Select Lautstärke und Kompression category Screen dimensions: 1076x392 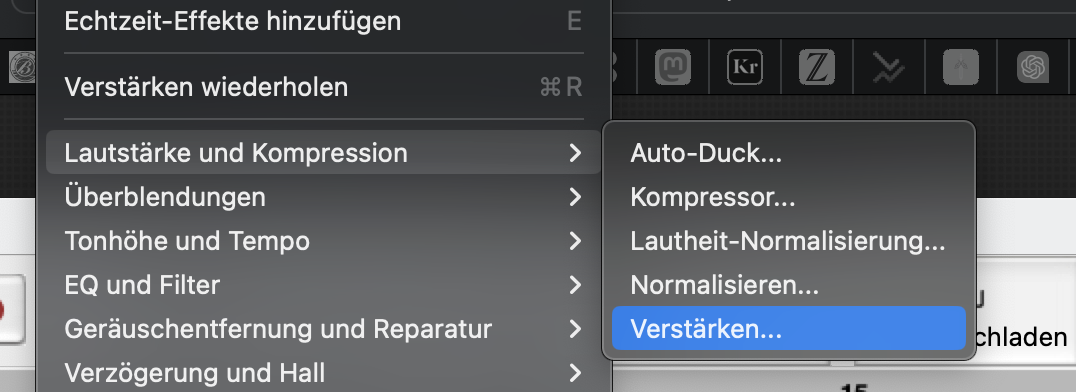pos(323,152)
